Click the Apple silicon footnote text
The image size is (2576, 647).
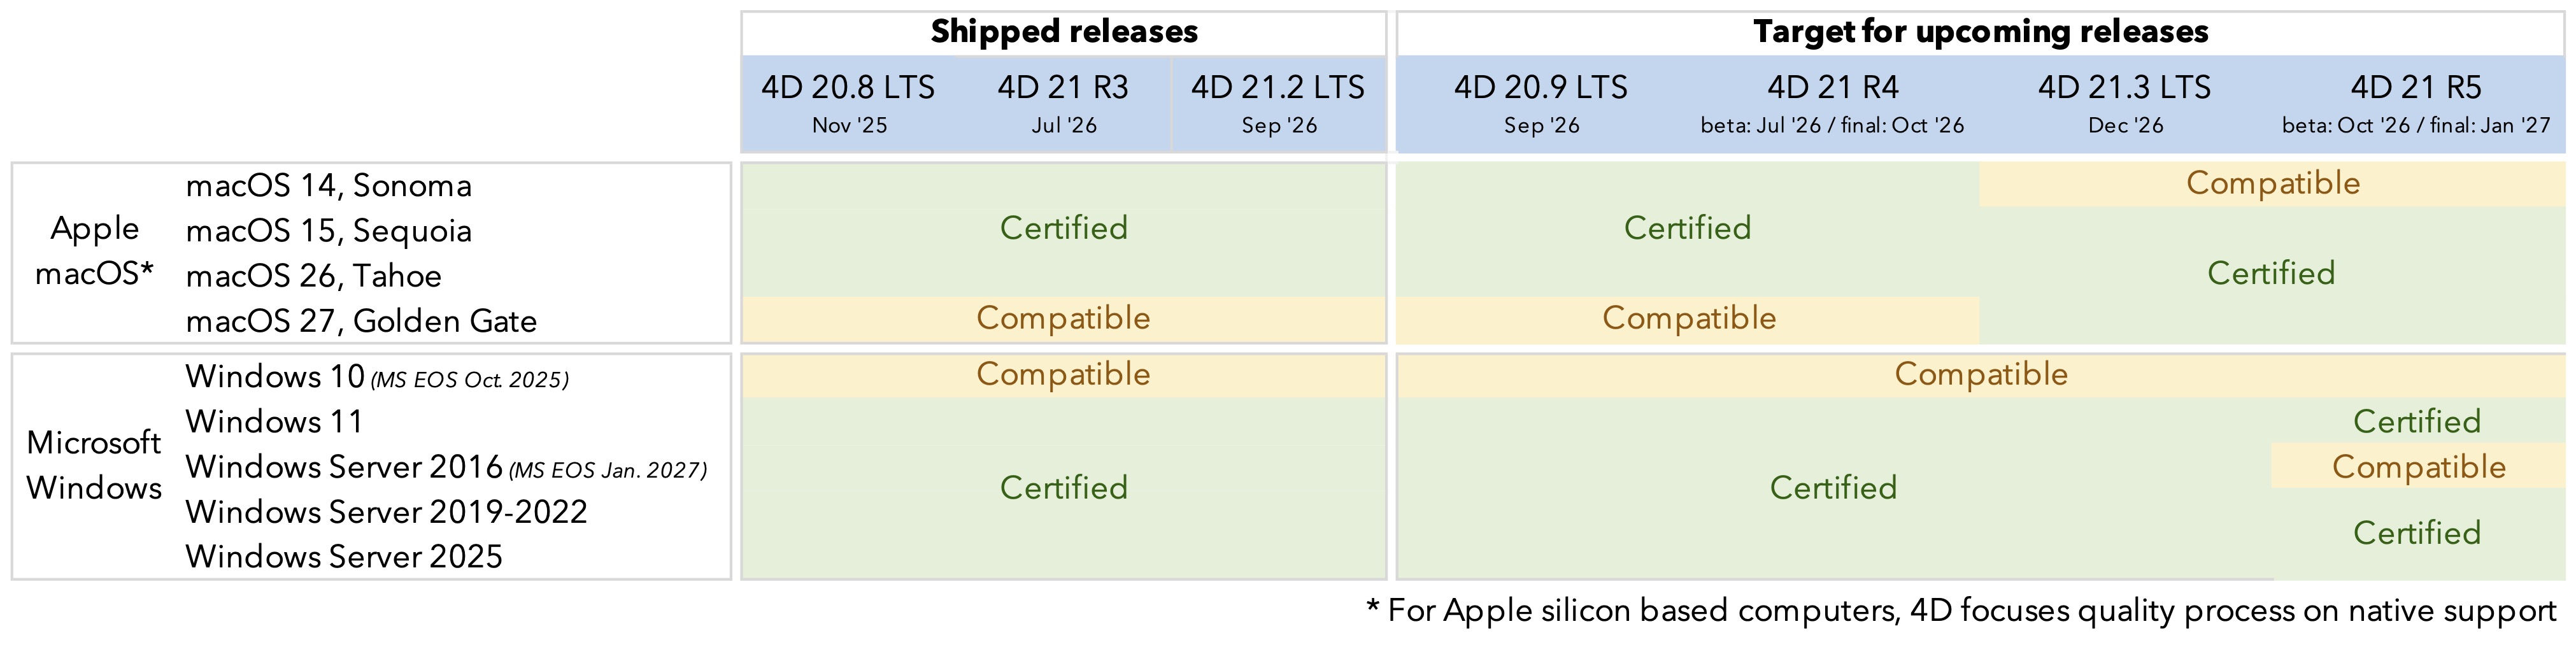pos(1961,610)
